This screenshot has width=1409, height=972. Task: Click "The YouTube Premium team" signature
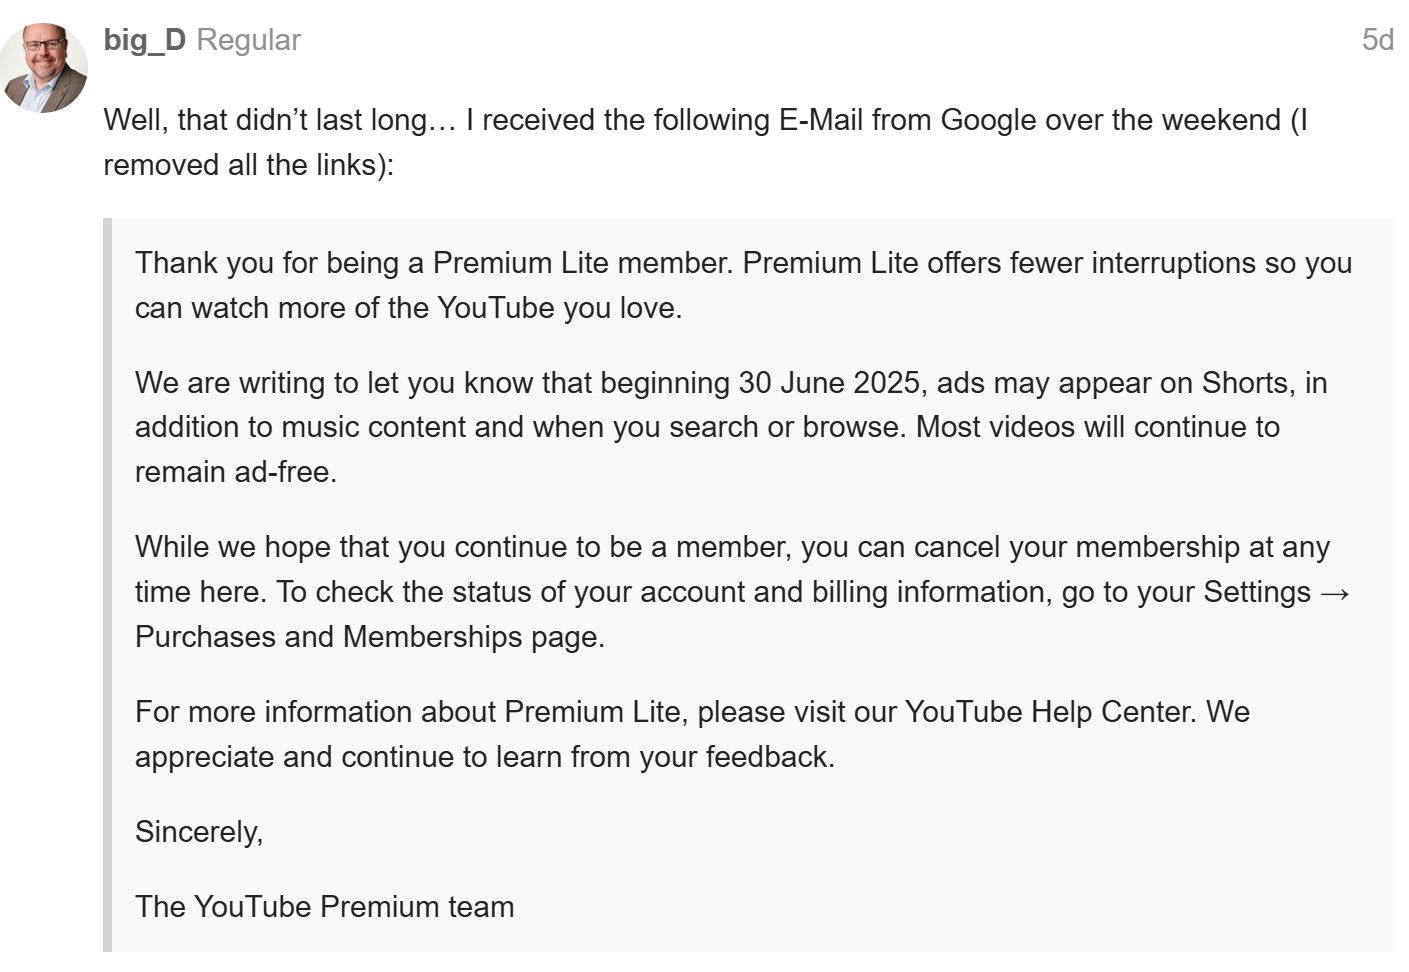coord(325,907)
